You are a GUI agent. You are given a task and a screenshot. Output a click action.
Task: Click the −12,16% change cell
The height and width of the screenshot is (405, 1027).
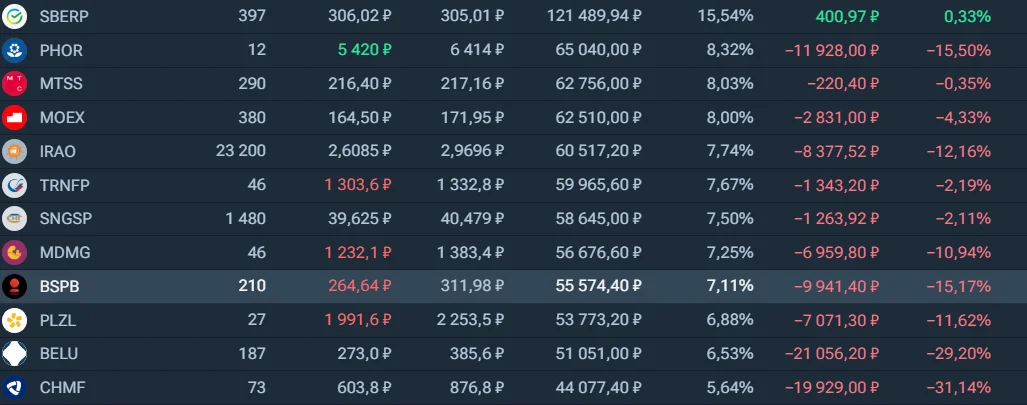[x=958, y=151]
